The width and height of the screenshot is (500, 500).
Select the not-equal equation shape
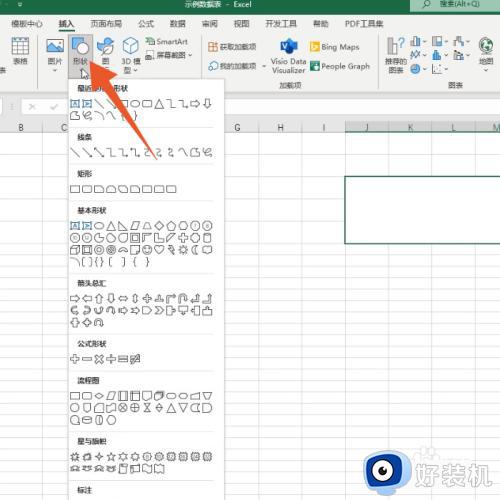135,359
